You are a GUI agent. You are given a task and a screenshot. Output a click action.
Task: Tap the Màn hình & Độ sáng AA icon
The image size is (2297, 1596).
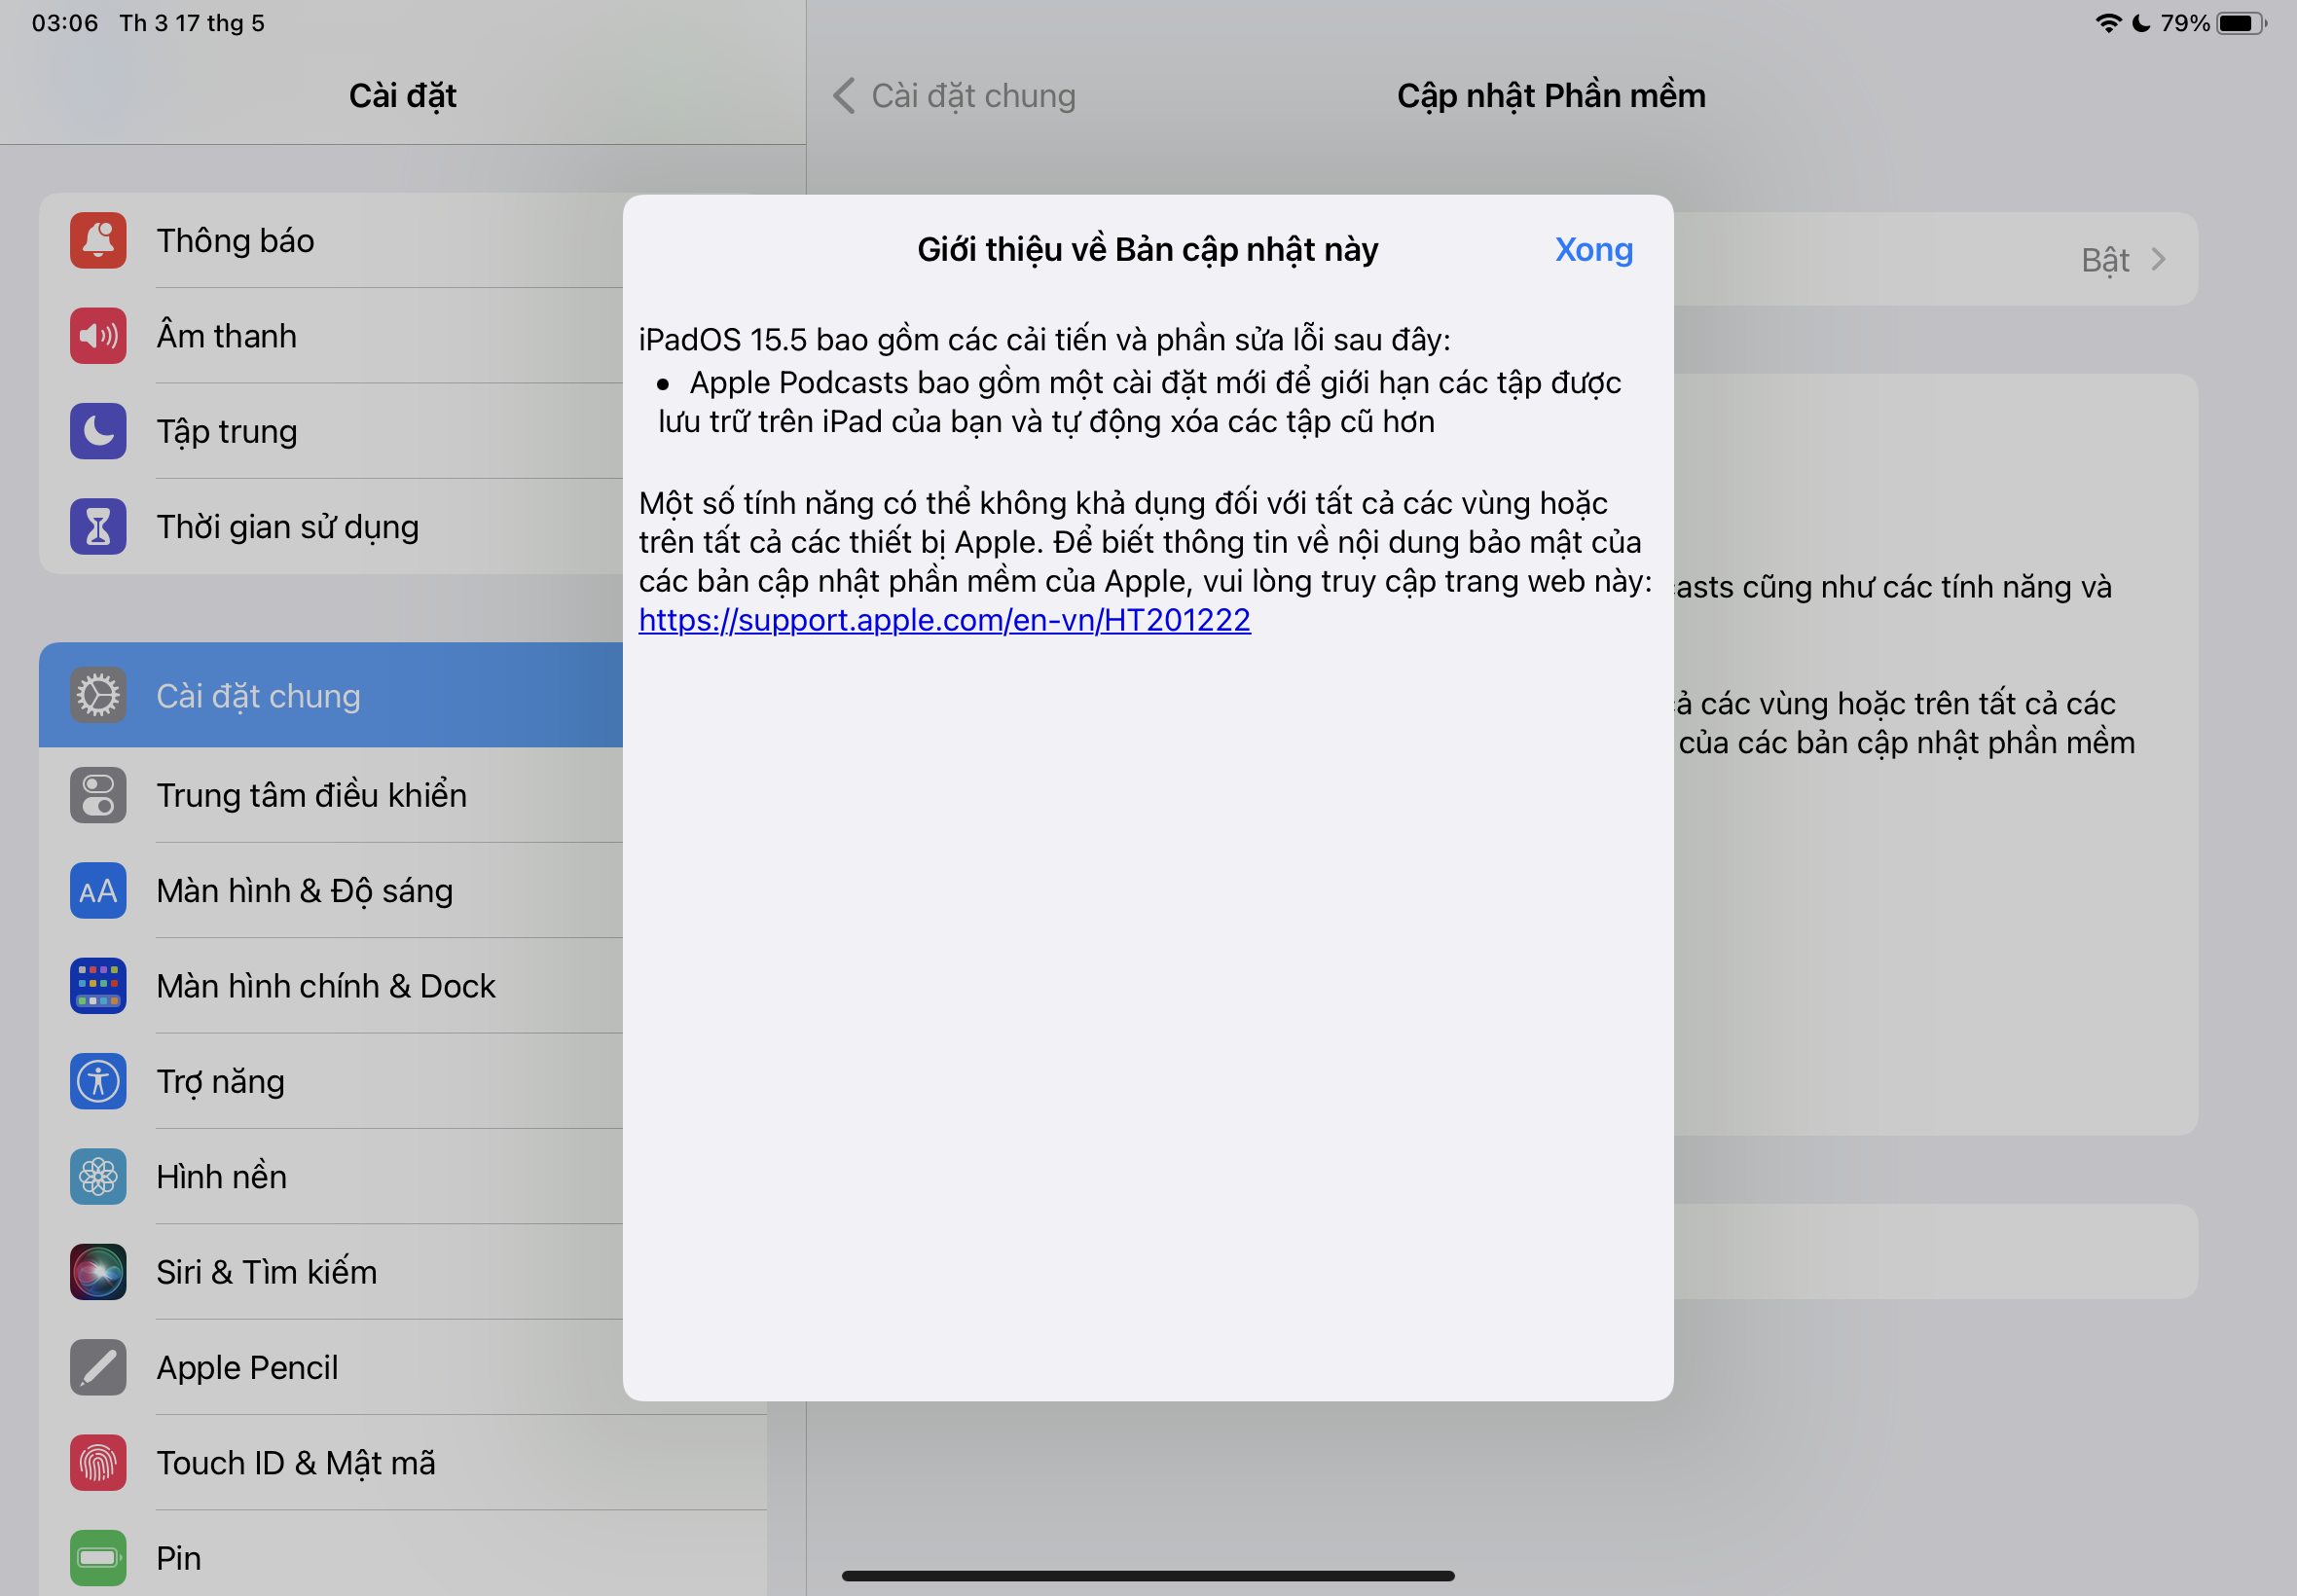[x=98, y=890]
